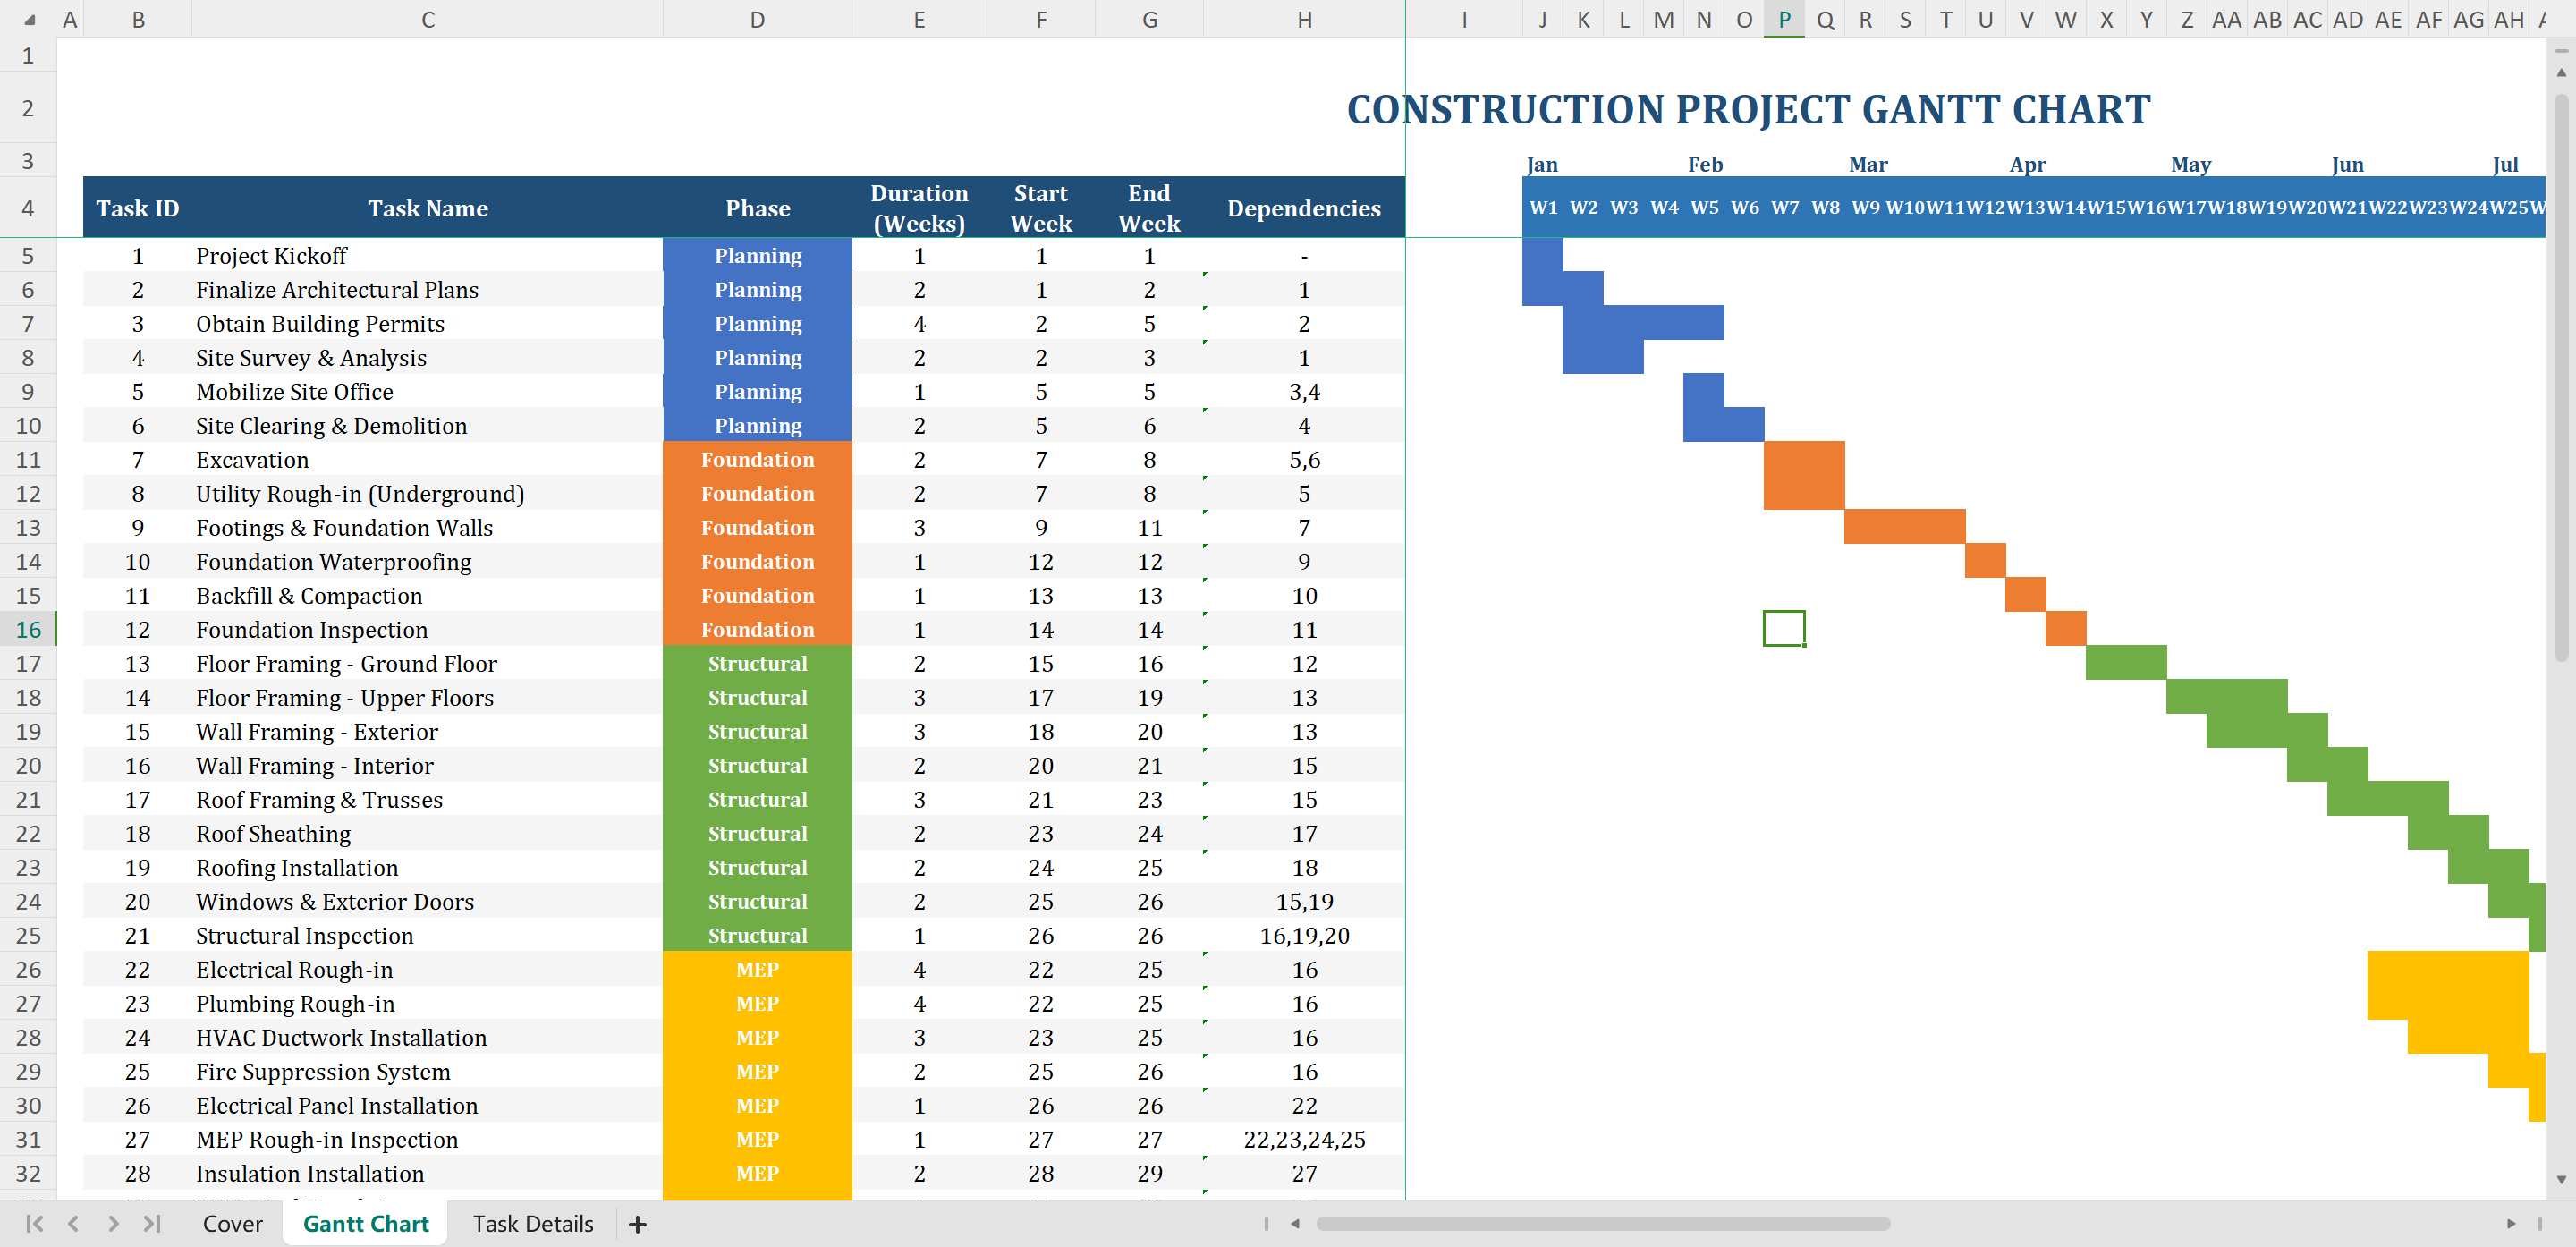2576x1247 pixels.
Task: Select MEP Rough-in Inspection cell
Action: [x=427, y=1139]
